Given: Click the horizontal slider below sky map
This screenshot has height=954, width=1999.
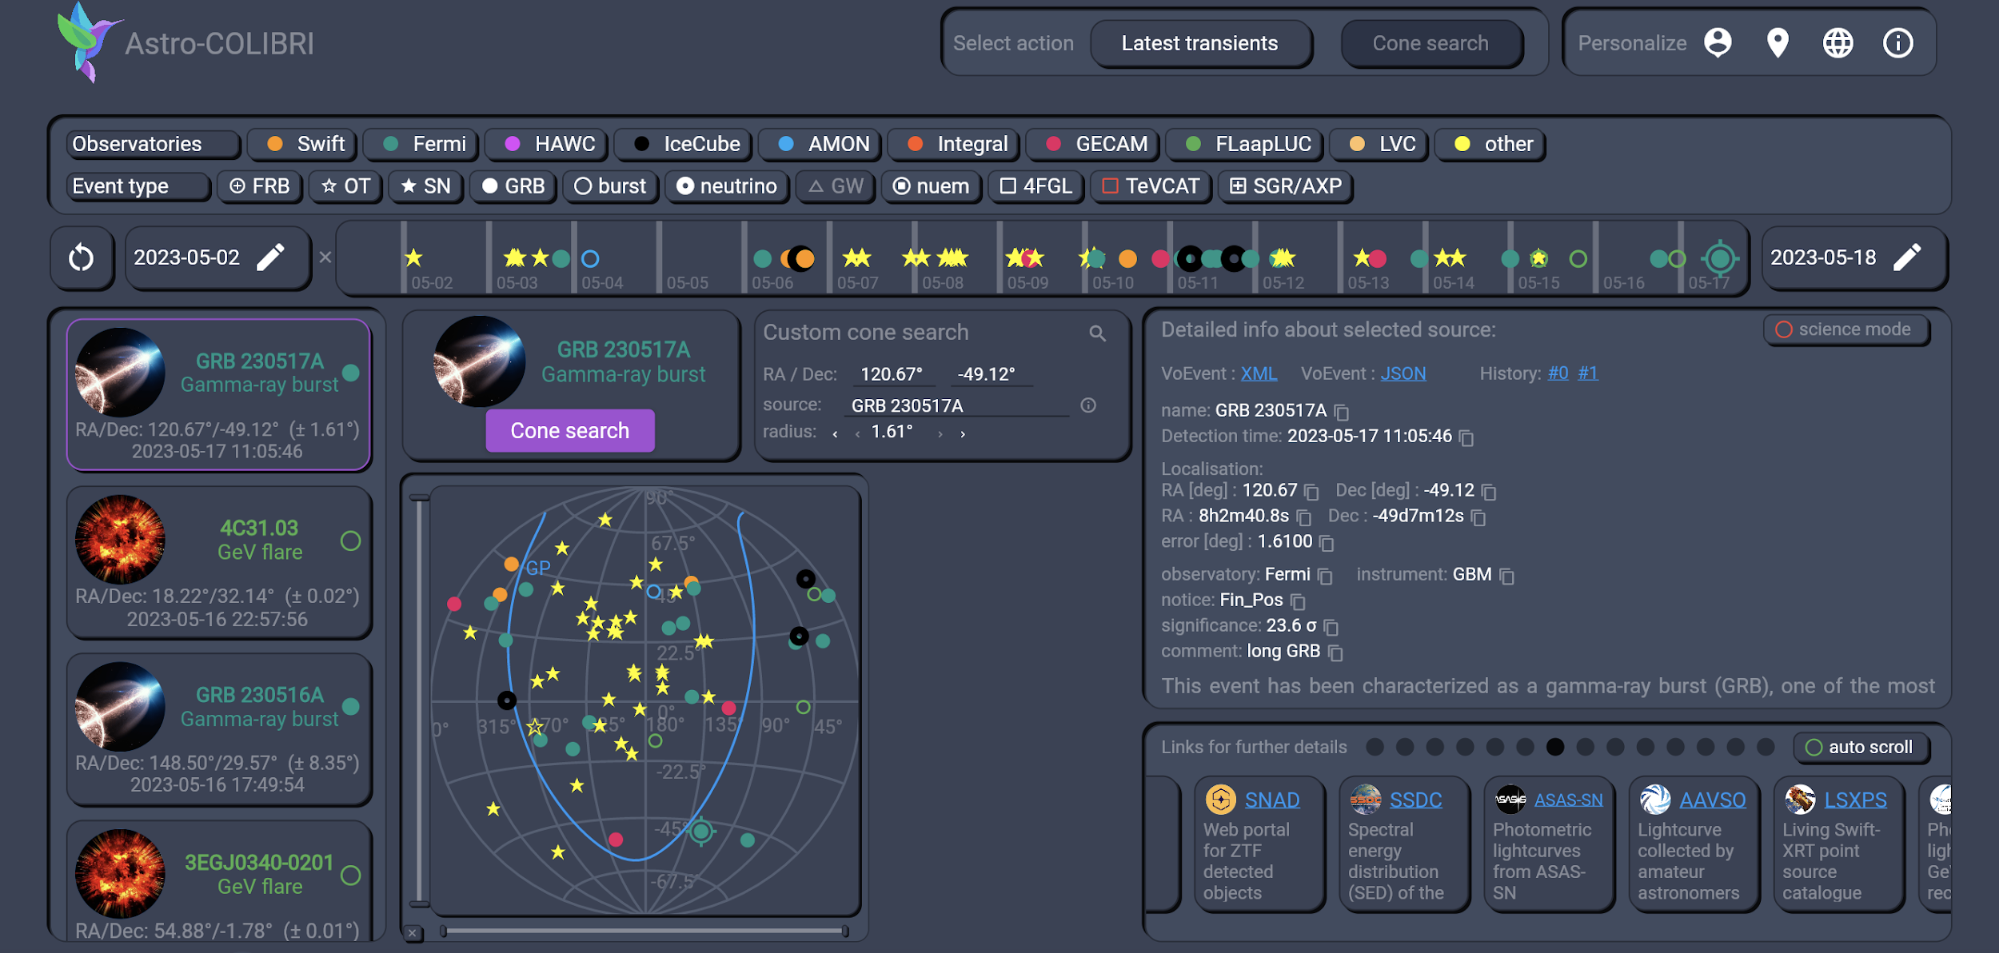Looking at the screenshot, I should point(645,931).
